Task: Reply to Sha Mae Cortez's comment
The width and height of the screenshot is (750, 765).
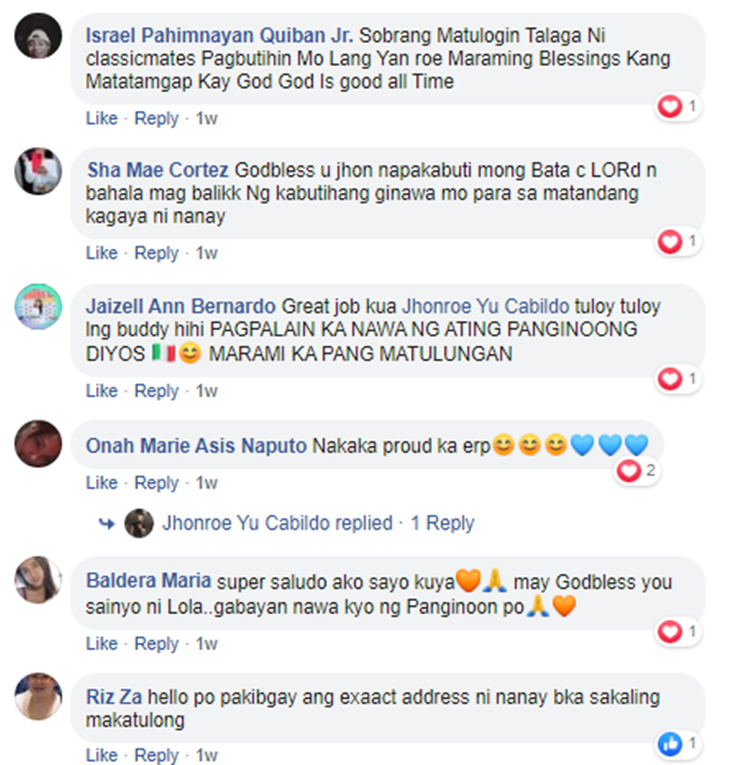Action: [157, 254]
